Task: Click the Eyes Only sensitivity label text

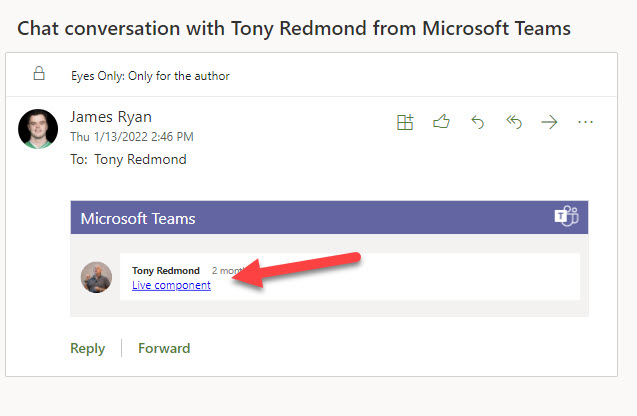Action: (150, 76)
